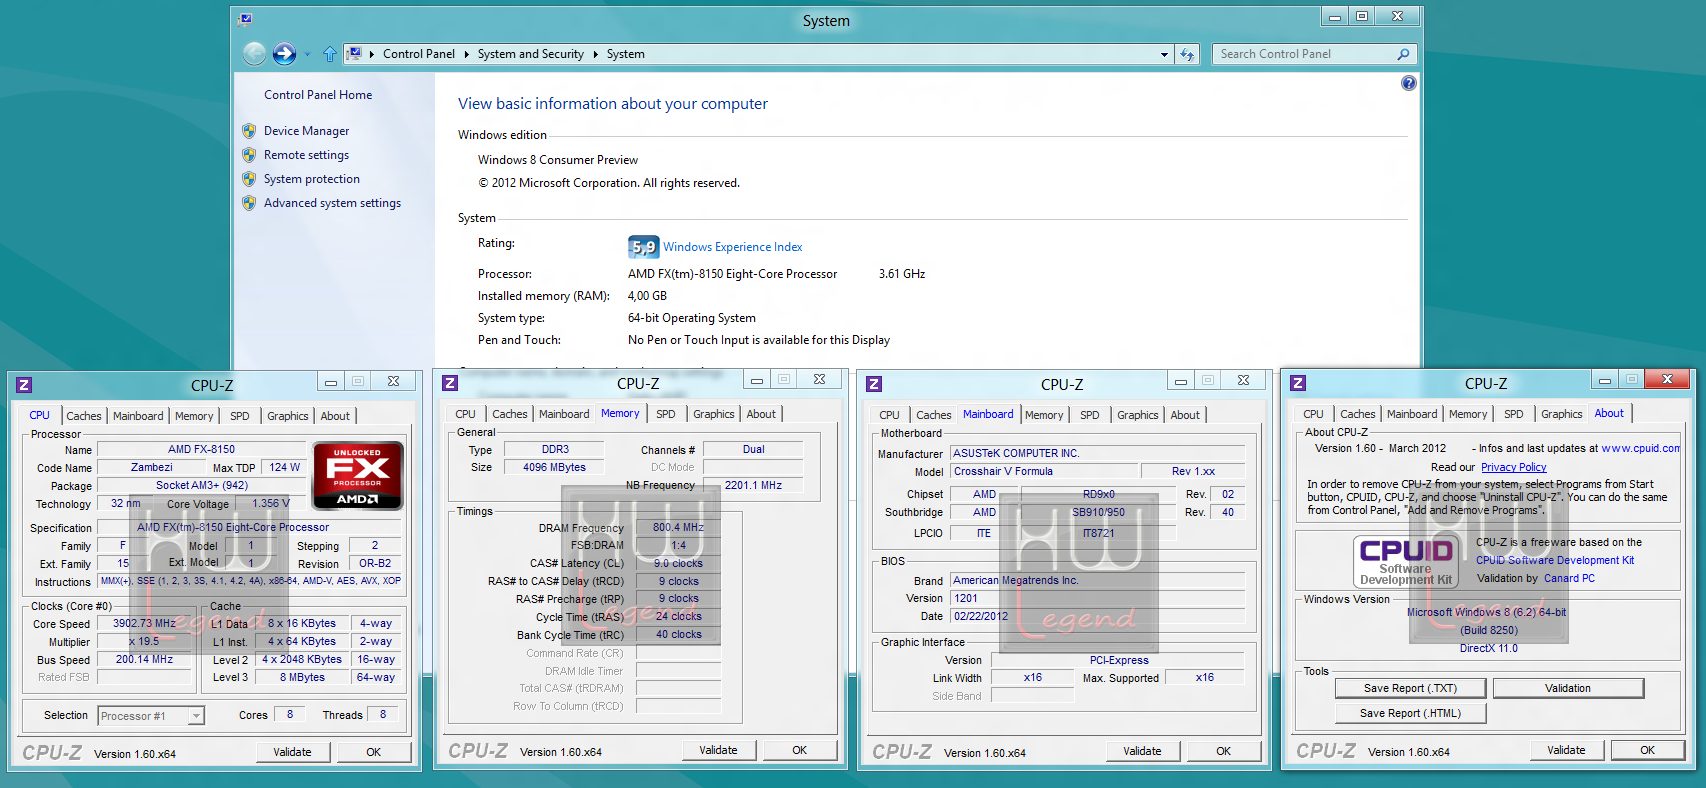Click the CPU-Z icon in Mainboard window title bar

pos(874,384)
